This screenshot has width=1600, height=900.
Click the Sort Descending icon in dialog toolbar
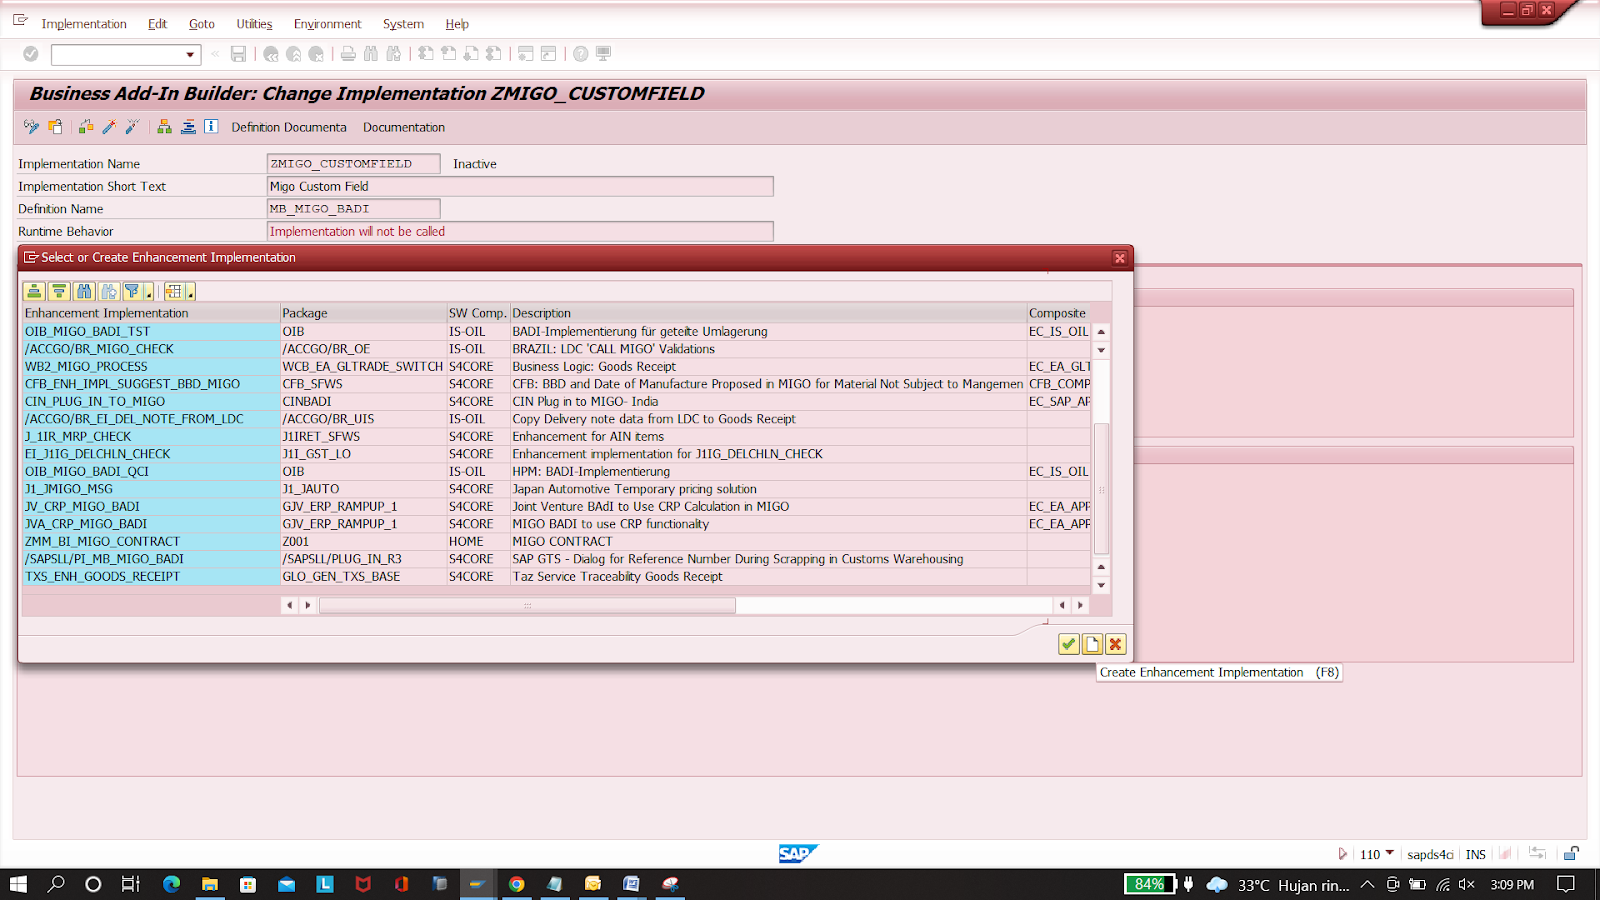59,291
